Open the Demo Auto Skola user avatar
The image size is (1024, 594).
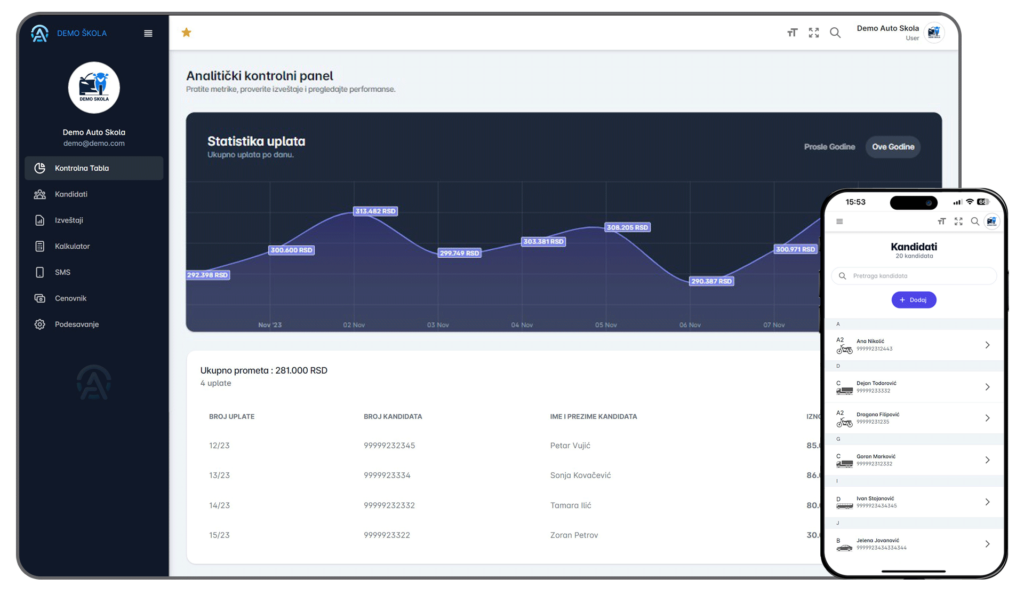(x=934, y=33)
